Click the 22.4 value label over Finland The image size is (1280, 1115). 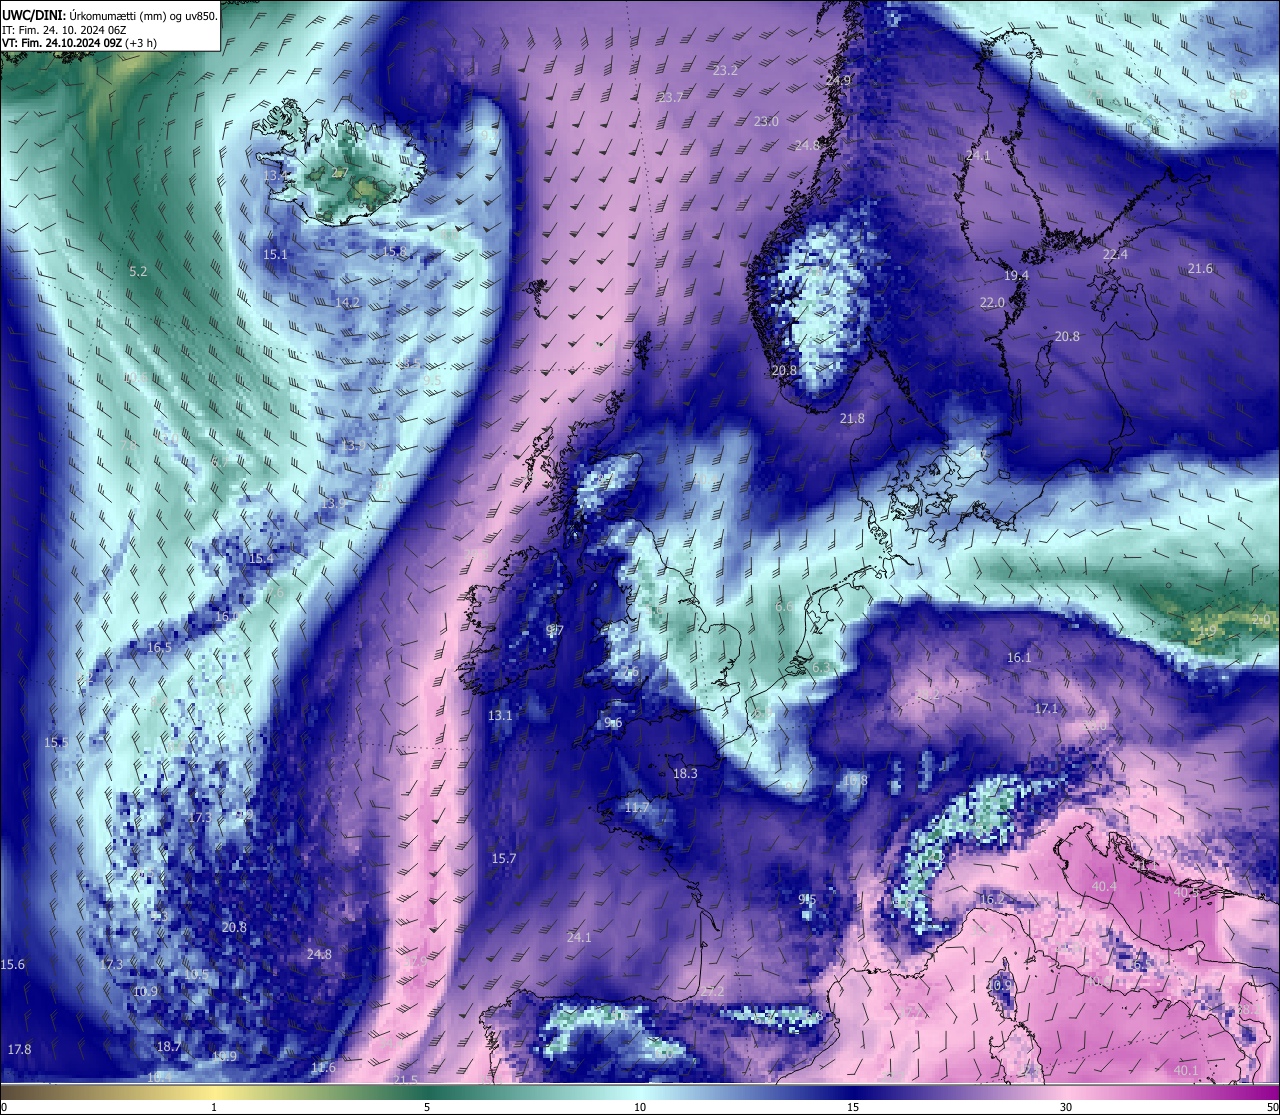(1115, 254)
